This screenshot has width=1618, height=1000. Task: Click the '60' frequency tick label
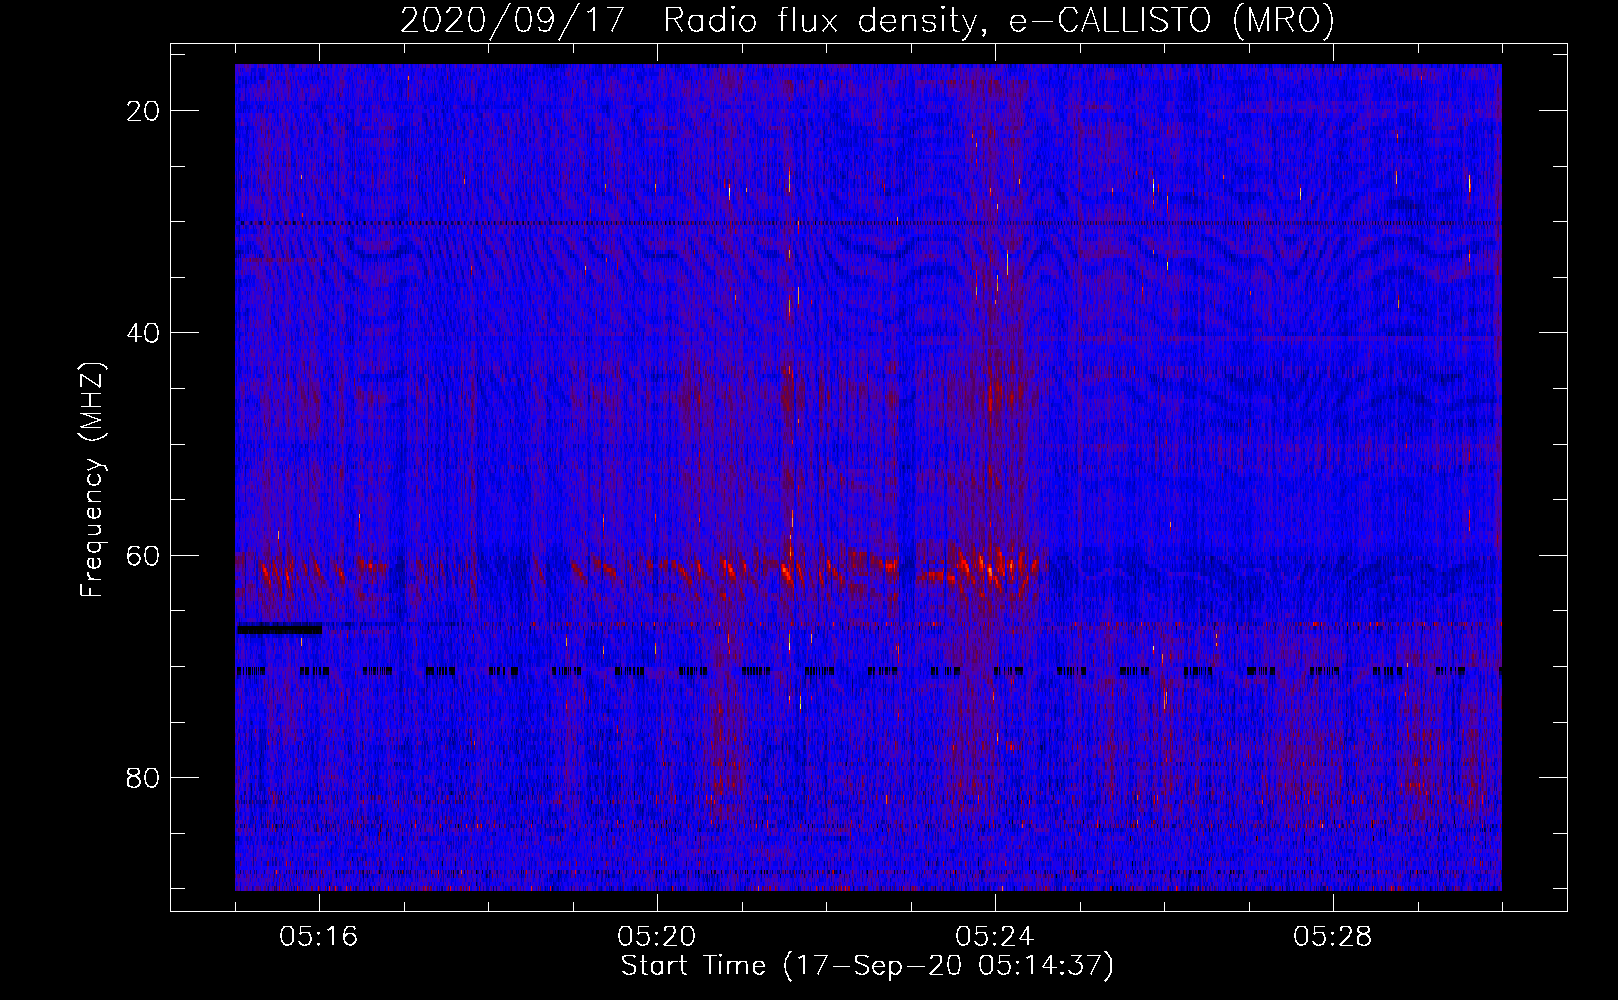[x=143, y=555]
